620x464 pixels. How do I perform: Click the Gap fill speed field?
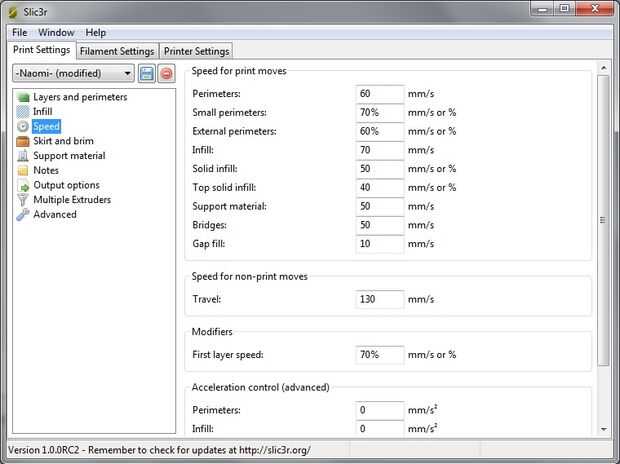coord(380,244)
